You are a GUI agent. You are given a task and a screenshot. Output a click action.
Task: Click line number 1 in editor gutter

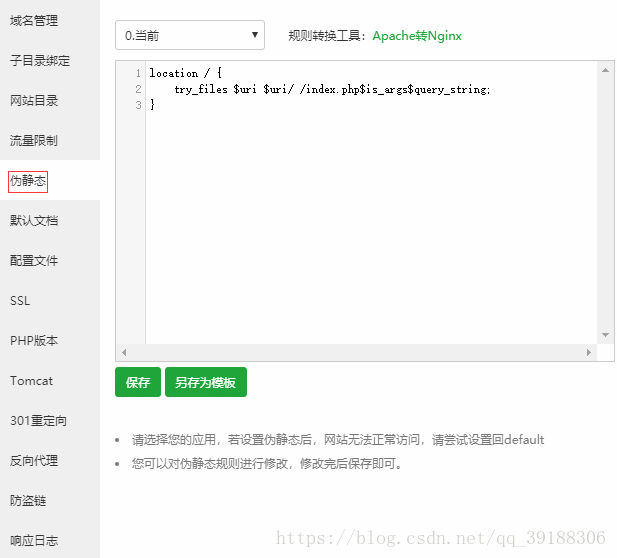pyautogui.click(x=138, y=73)
